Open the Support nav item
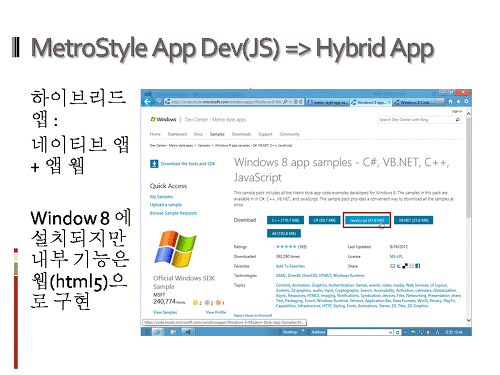The image size is (500, 375). 265,134
